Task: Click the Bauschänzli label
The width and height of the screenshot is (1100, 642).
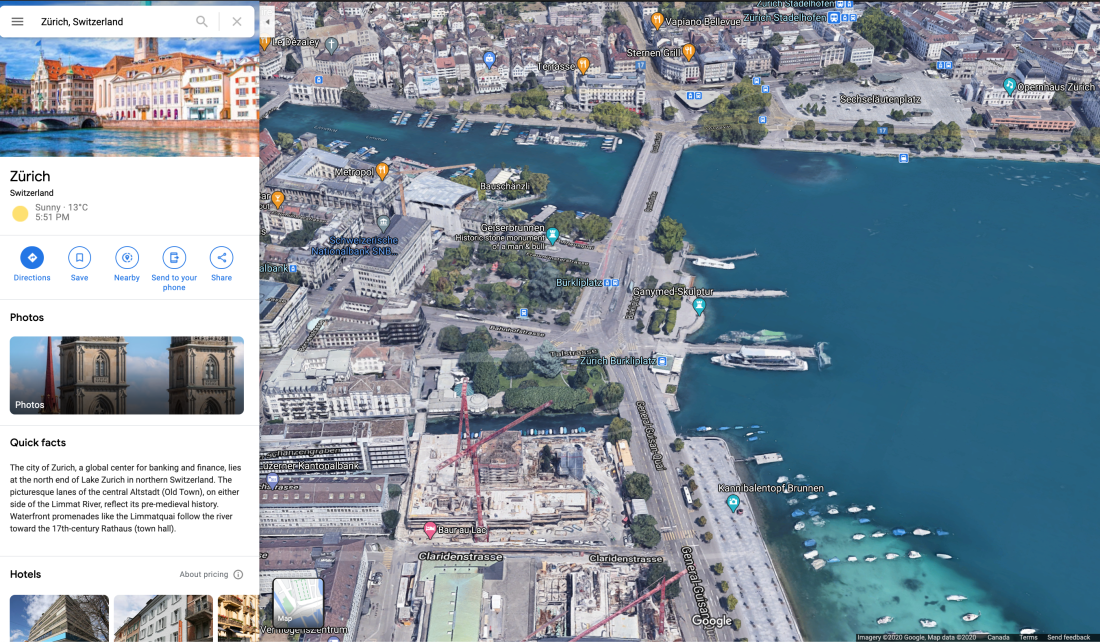Action: click(x=504, y=186)
